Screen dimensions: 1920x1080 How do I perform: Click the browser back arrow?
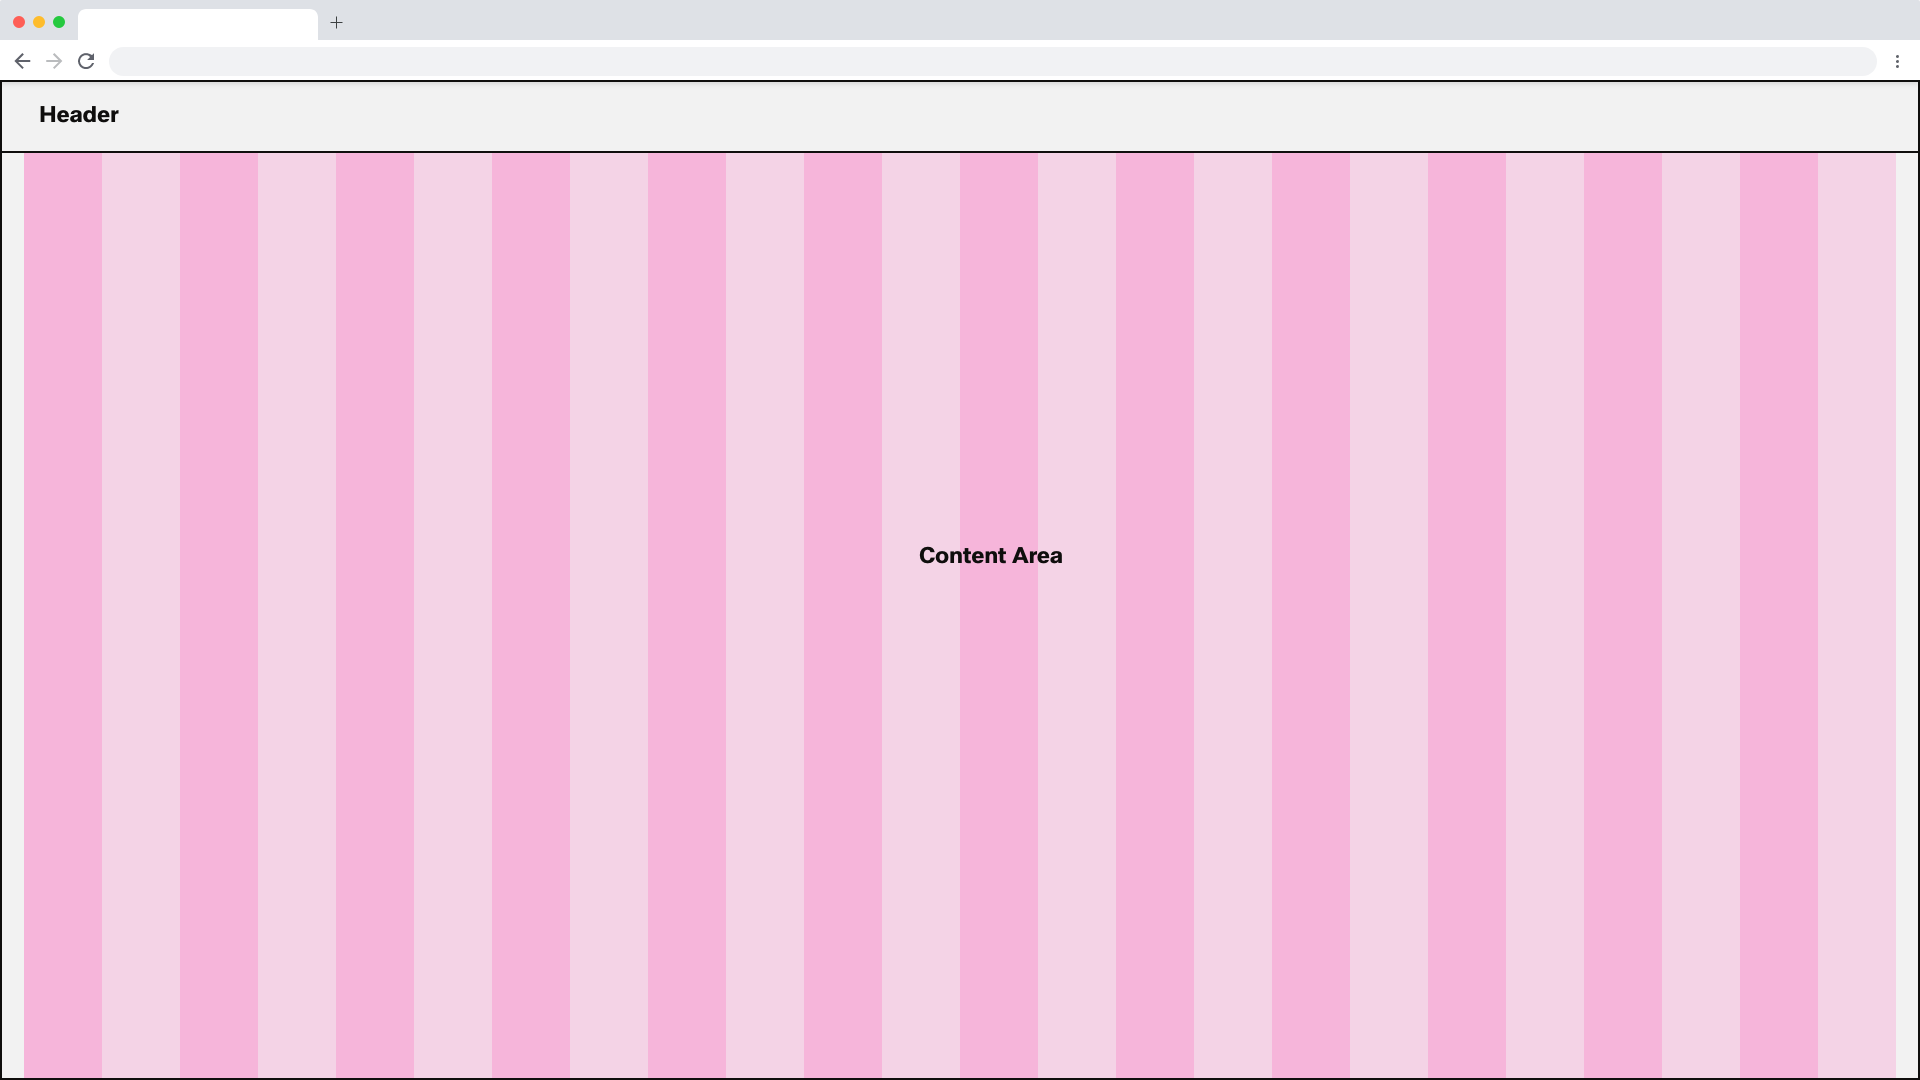click(22, 61)
